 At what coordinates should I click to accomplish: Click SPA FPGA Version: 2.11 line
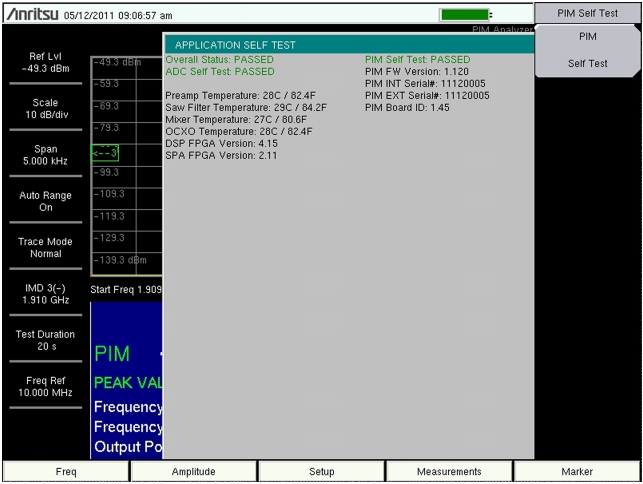(x=221, y=155)
